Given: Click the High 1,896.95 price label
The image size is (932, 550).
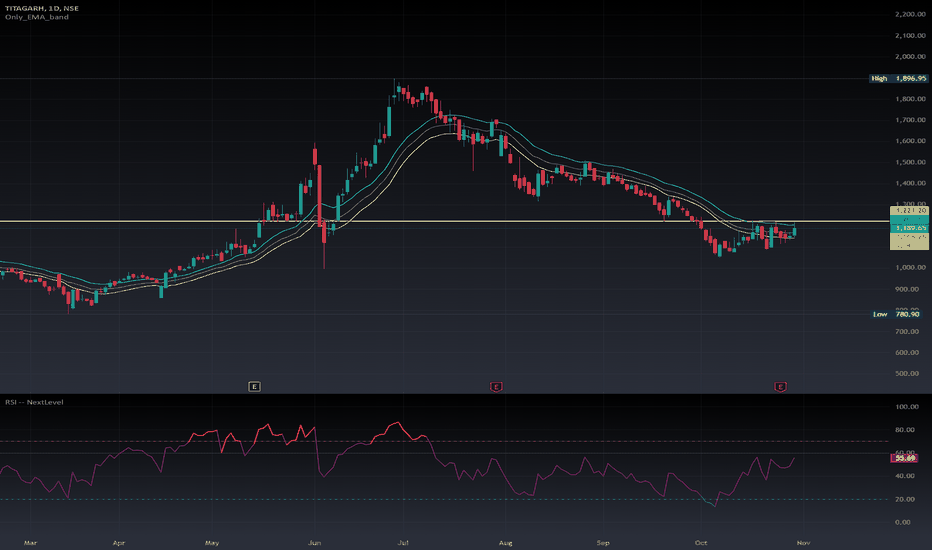Looking at the screenshot, I should click(898, 78).
